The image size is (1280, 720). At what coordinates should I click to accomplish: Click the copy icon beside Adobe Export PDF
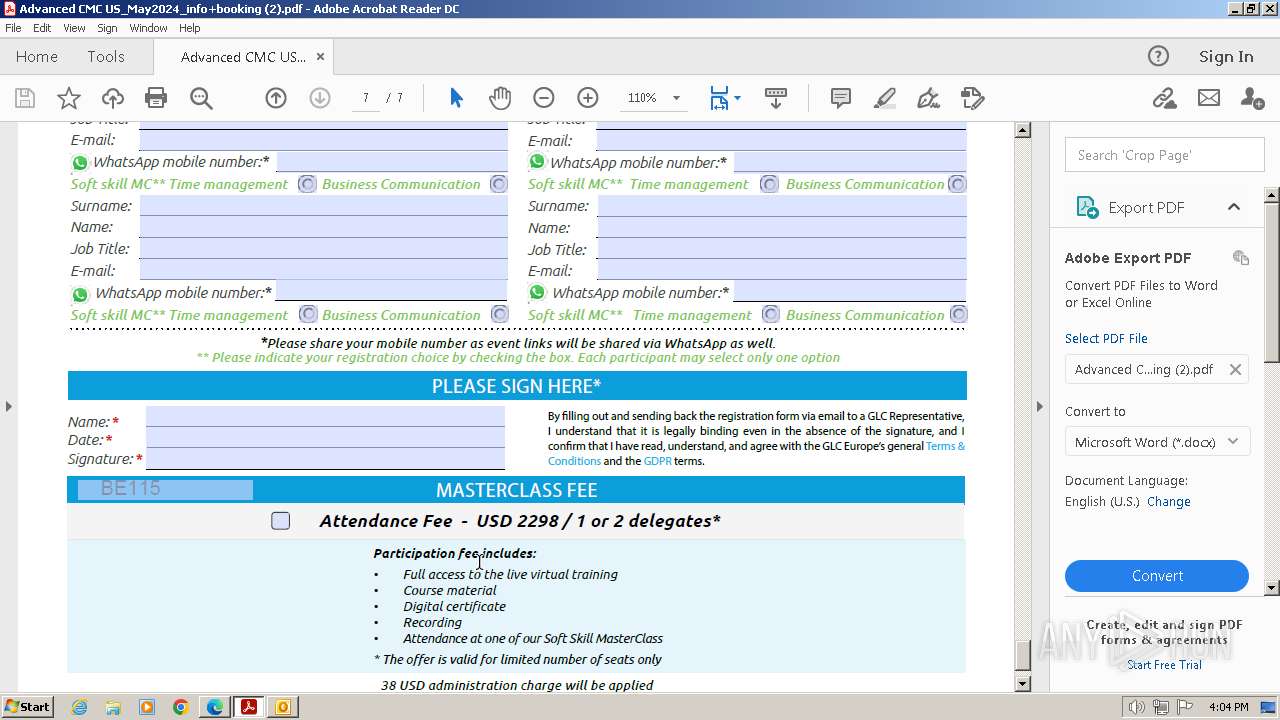[1241, 257]
